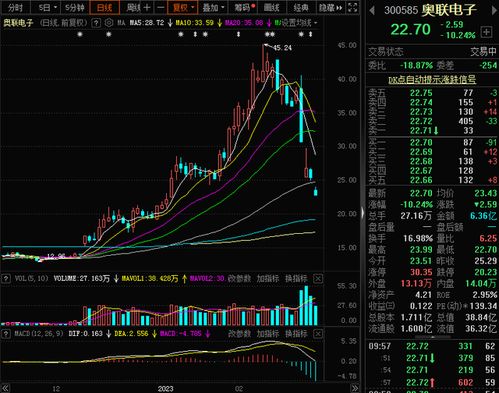Screen dimensions: 499x393
Task: Click 加指标 in the MACD panel
Action: click(x=268, y=334)
